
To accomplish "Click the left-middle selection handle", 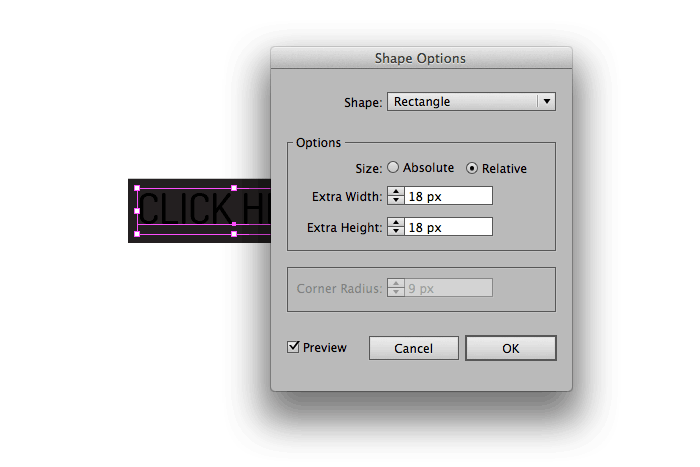I will 137,211.
